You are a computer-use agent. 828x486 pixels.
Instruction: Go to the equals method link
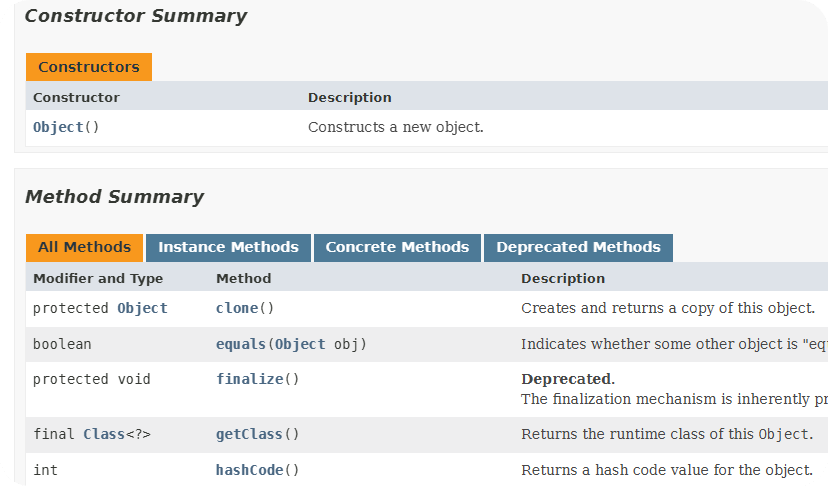point(241,344)
